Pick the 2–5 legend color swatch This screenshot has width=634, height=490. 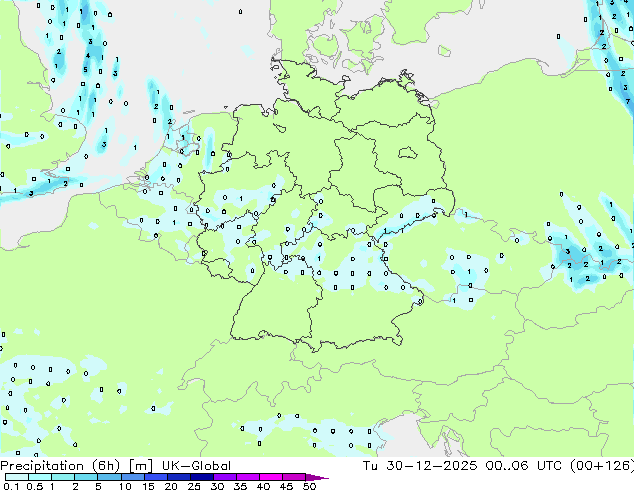tap(86, 477)
